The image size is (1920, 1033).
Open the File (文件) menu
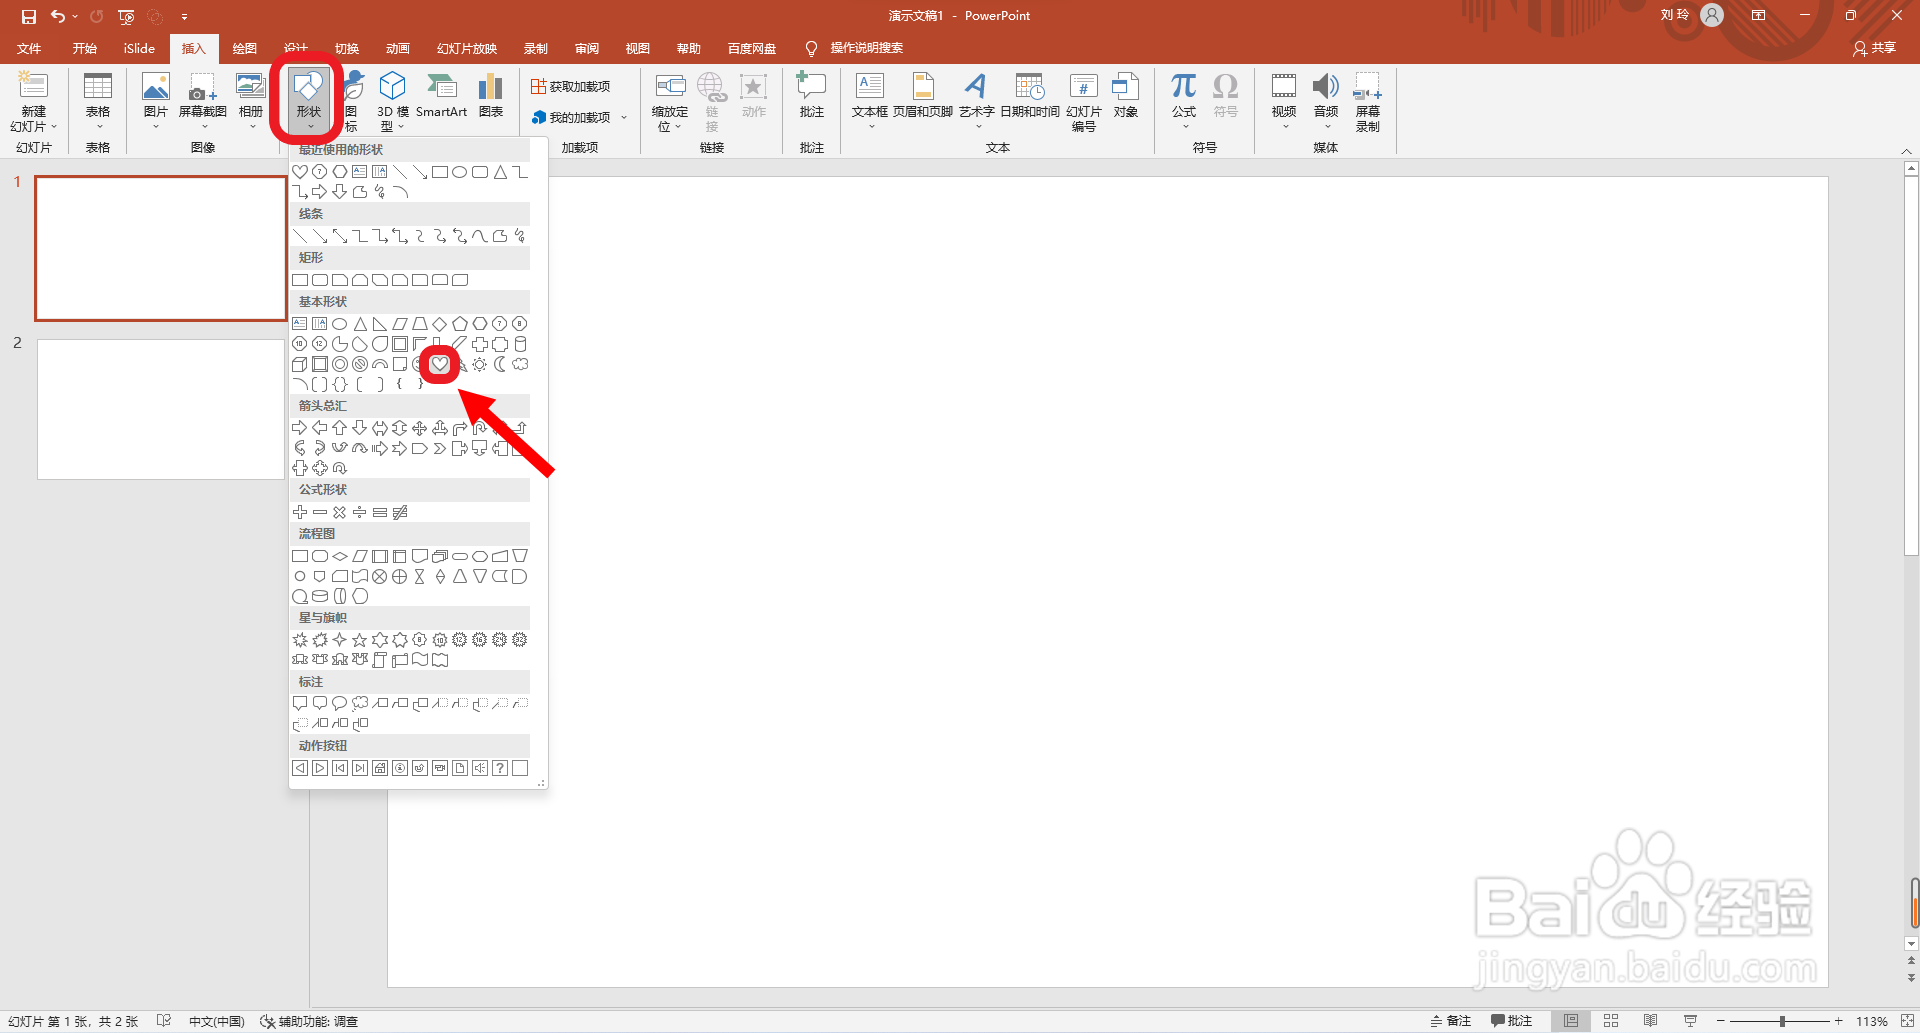coord(30,48)
